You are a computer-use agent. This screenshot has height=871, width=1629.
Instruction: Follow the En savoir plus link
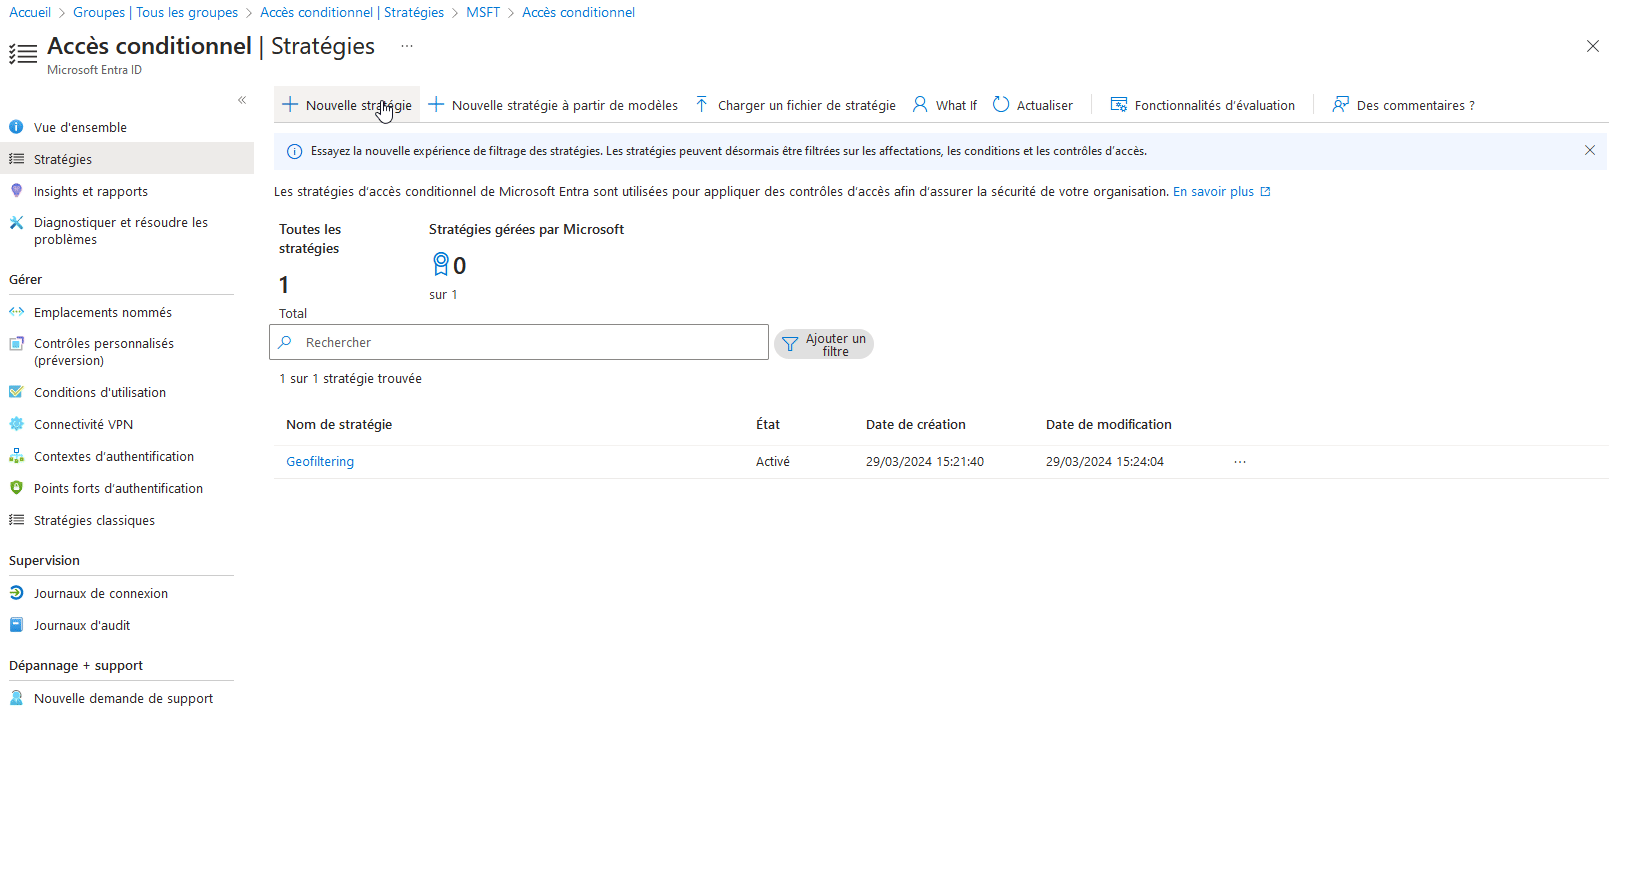coord(1213,191)
